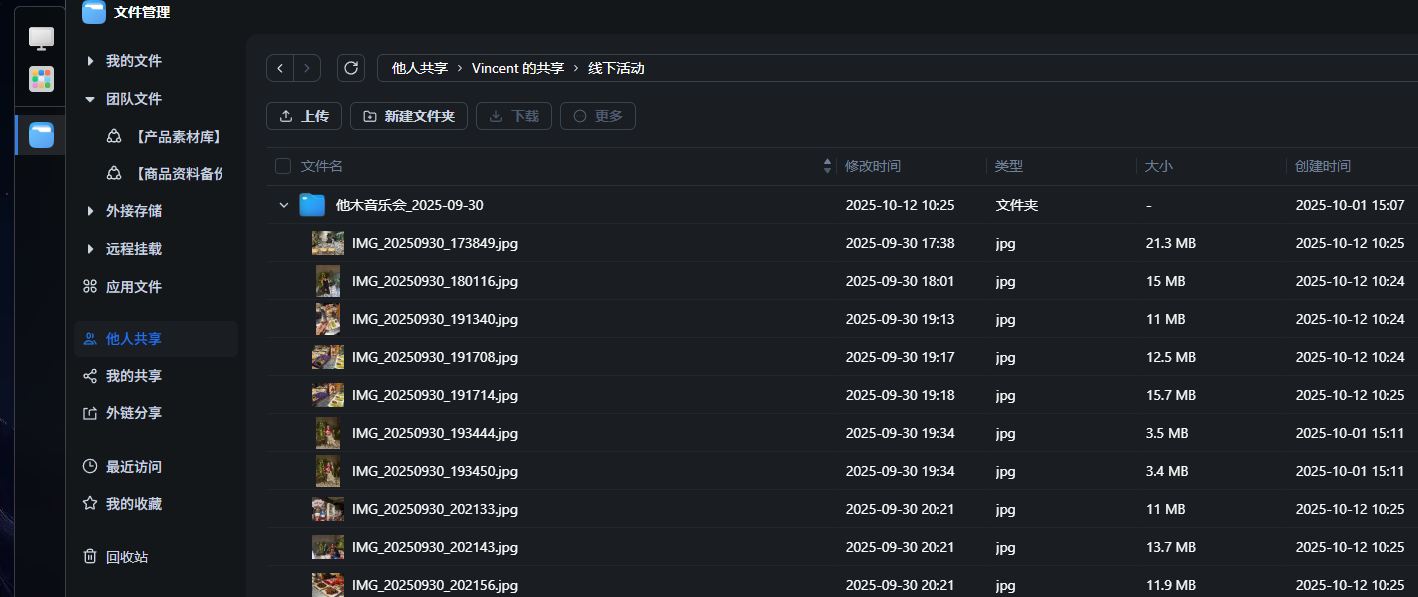
Task: Expand the 我的文件 tree node
Action: pos(90,61)
